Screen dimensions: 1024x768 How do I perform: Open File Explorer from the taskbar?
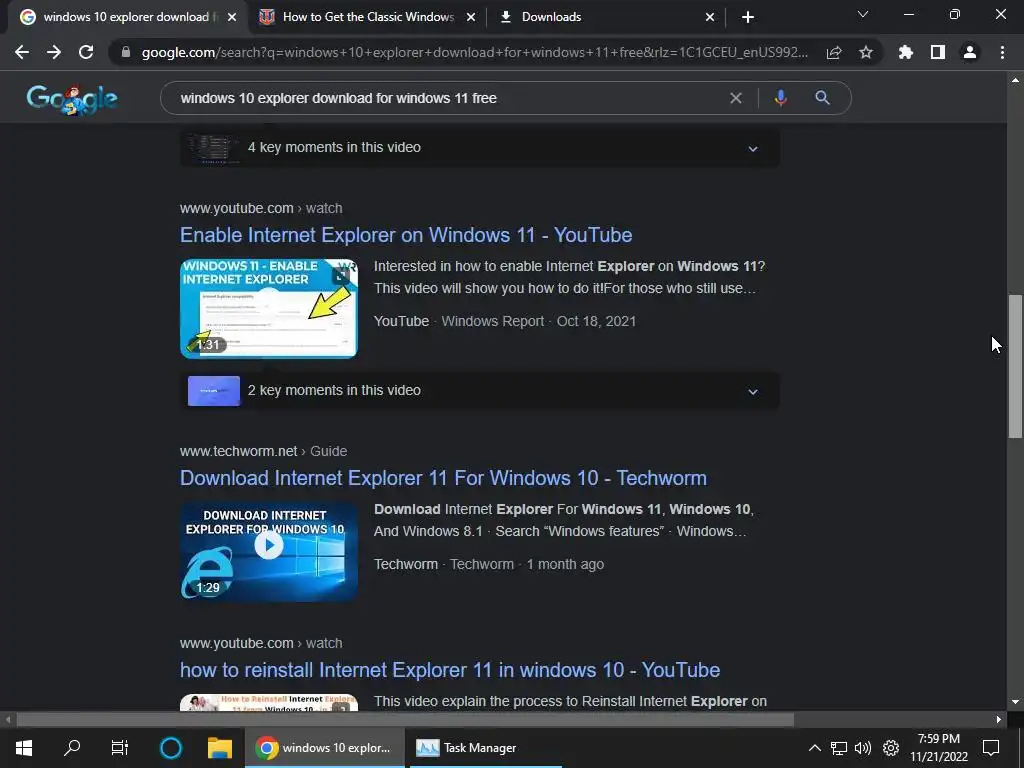pyautogui.click(x=220, y=748)
